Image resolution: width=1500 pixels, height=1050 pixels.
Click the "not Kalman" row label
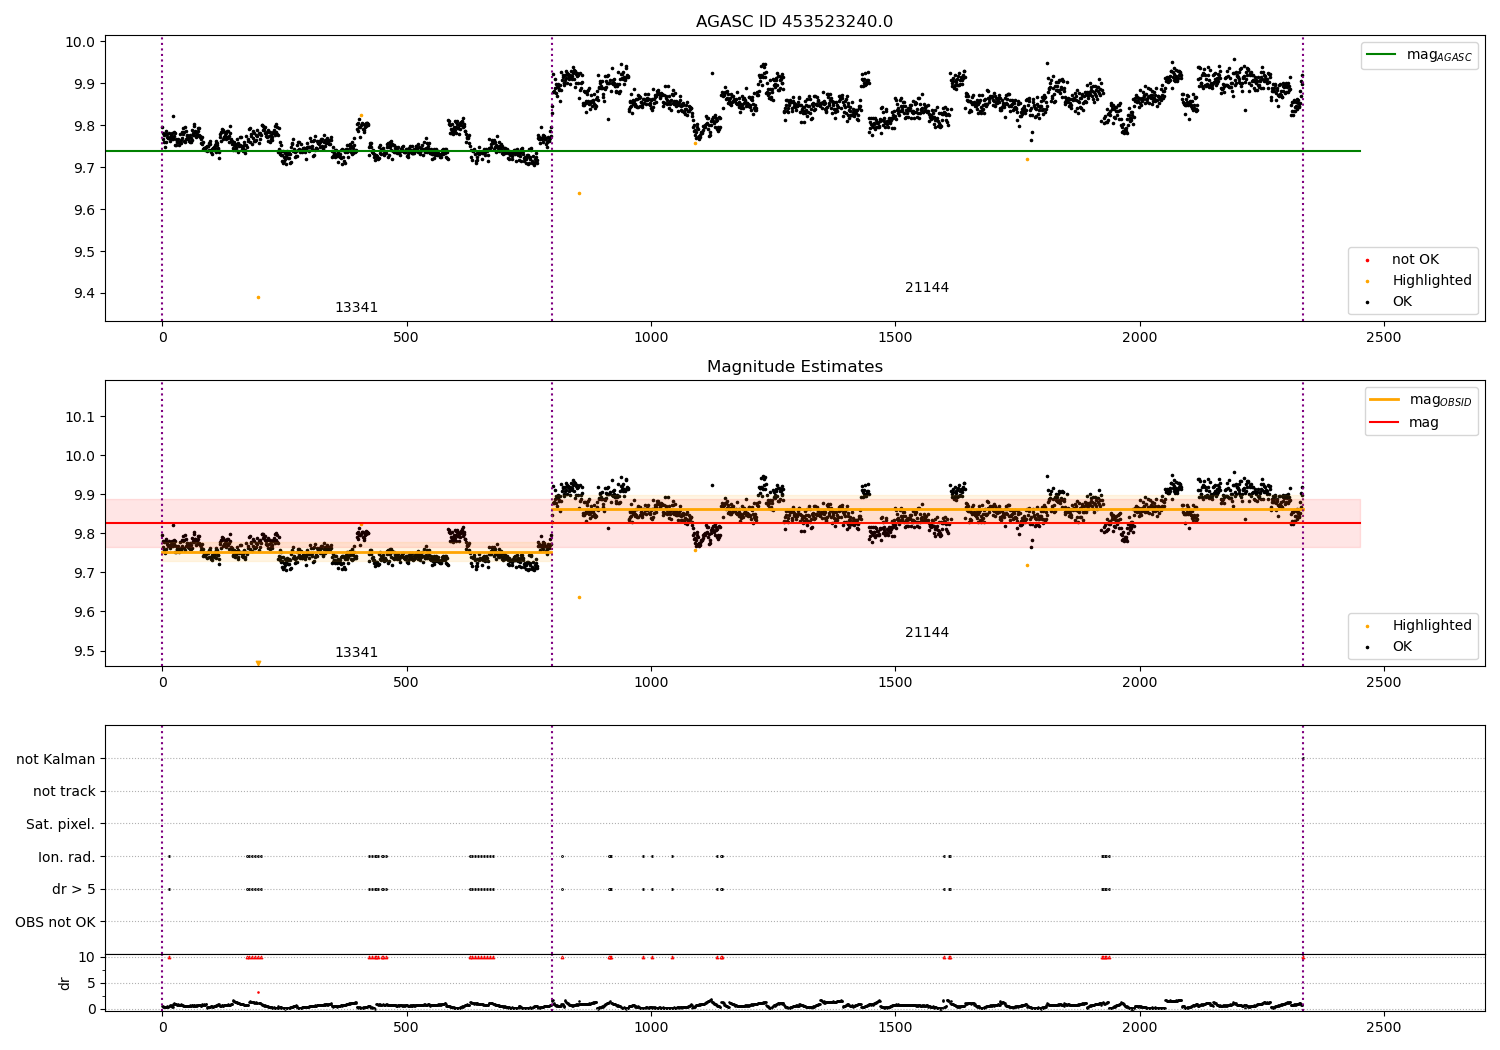point(56,759)
